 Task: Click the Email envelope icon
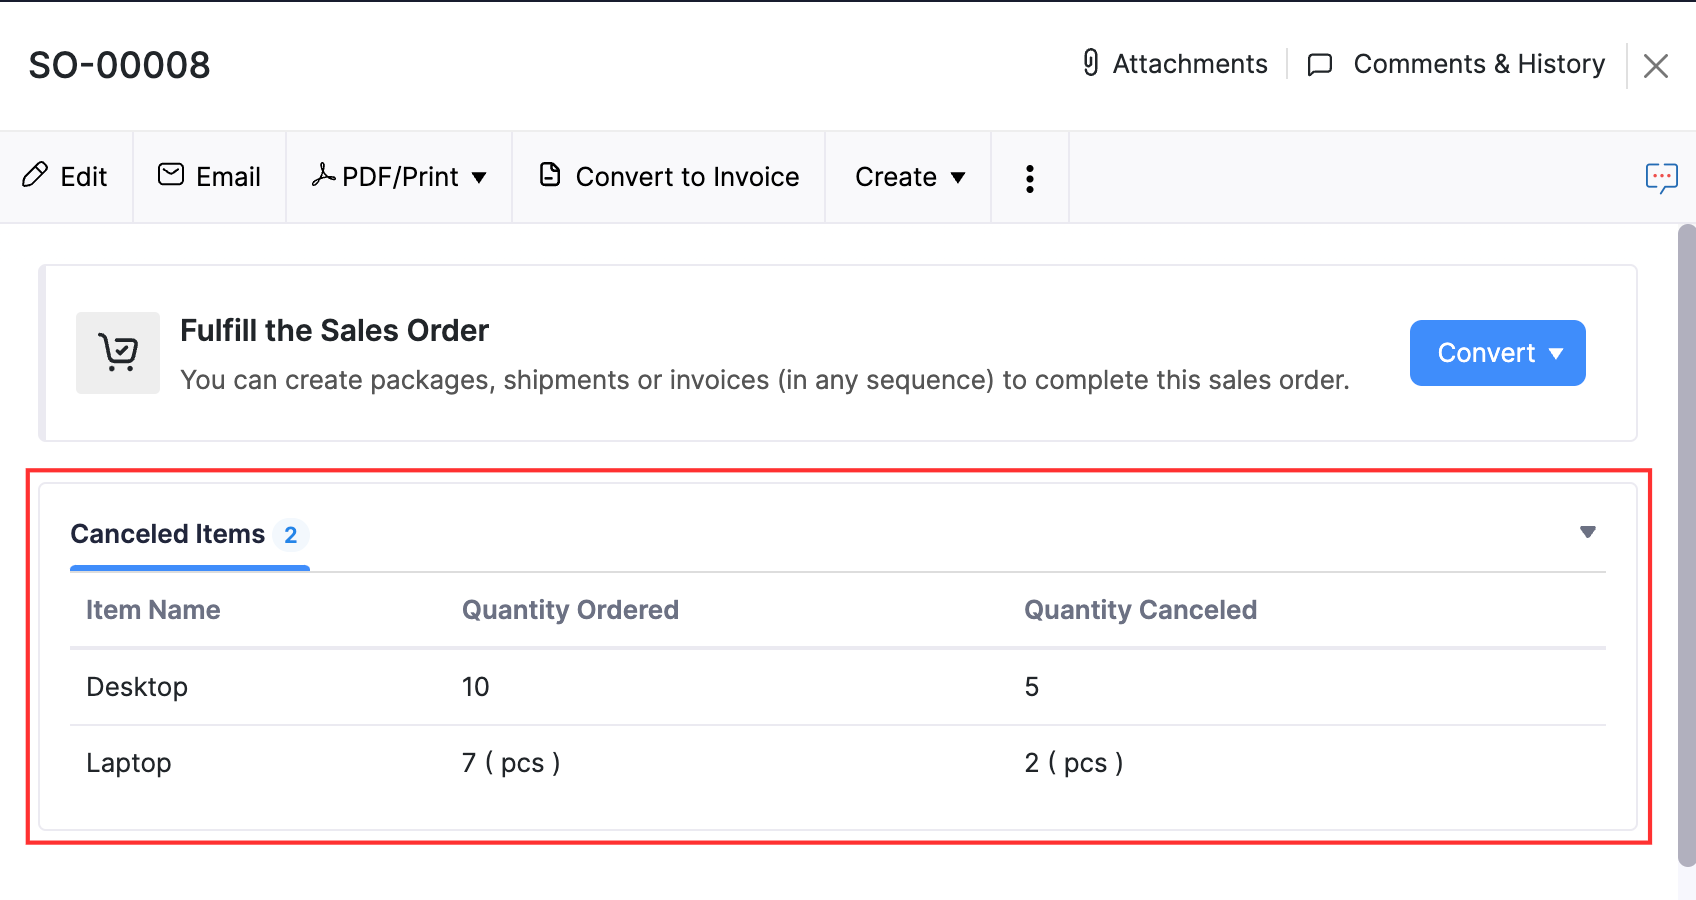[170, 174]
